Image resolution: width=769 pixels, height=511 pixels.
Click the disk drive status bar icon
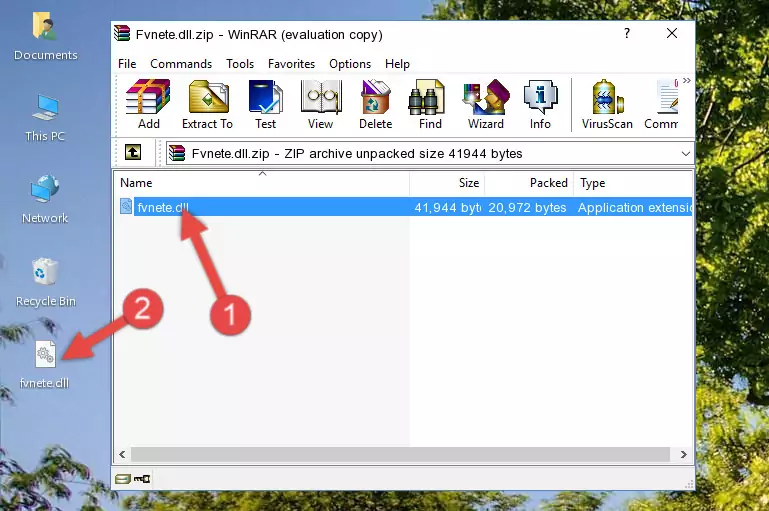point(123,479)
